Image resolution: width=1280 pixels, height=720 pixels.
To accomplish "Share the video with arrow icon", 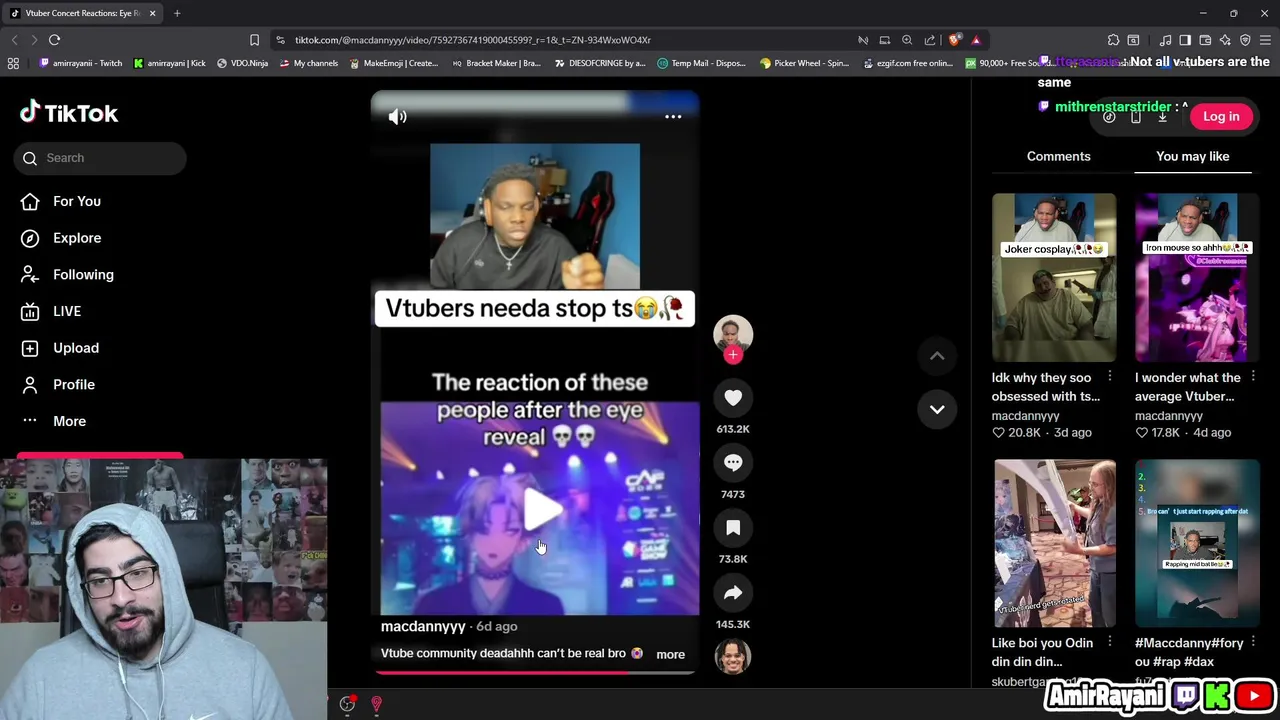I will (733, 592).
